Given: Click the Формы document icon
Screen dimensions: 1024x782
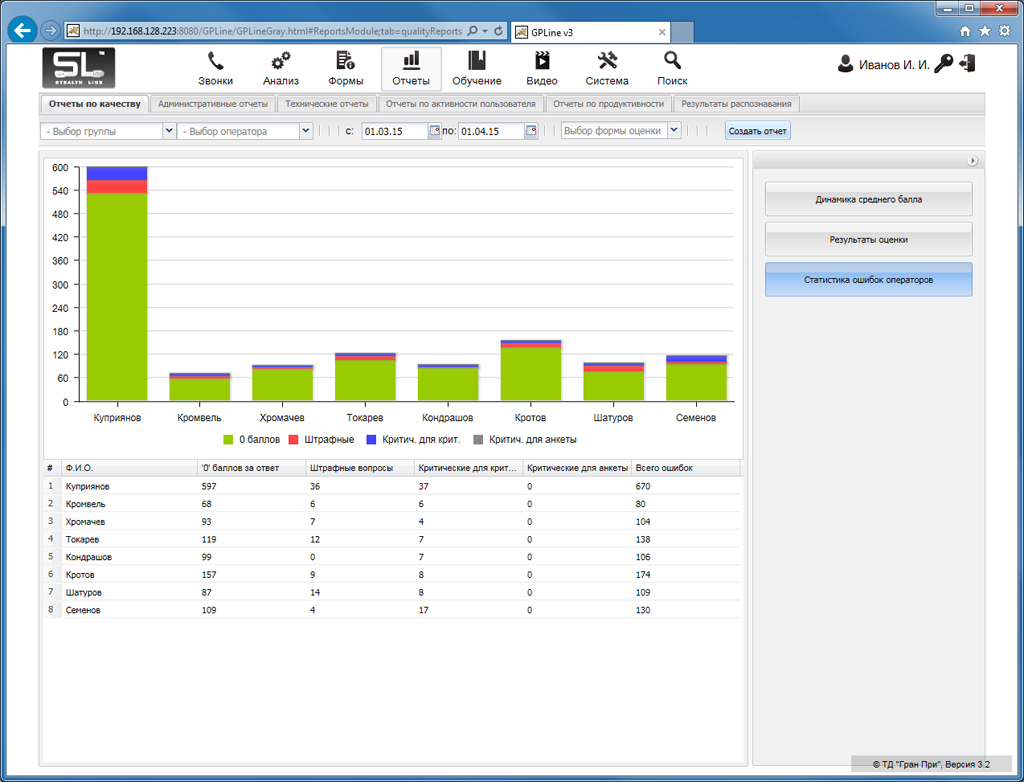Looking at the screenshot, I should pos(345,62).
